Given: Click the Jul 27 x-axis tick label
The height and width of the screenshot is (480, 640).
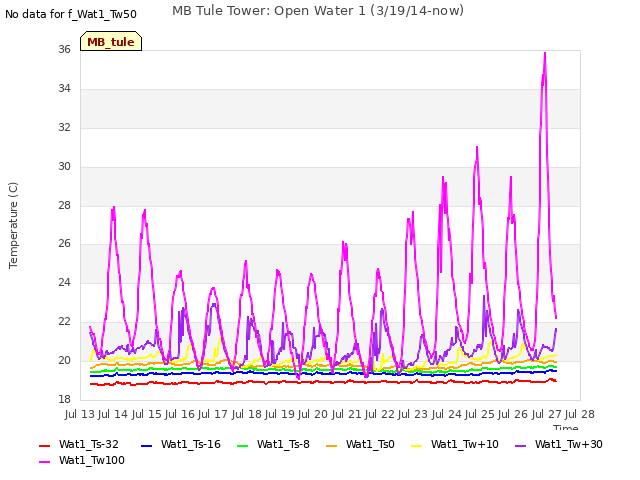Looking at the screenshot, I should [x=547, y=414].
